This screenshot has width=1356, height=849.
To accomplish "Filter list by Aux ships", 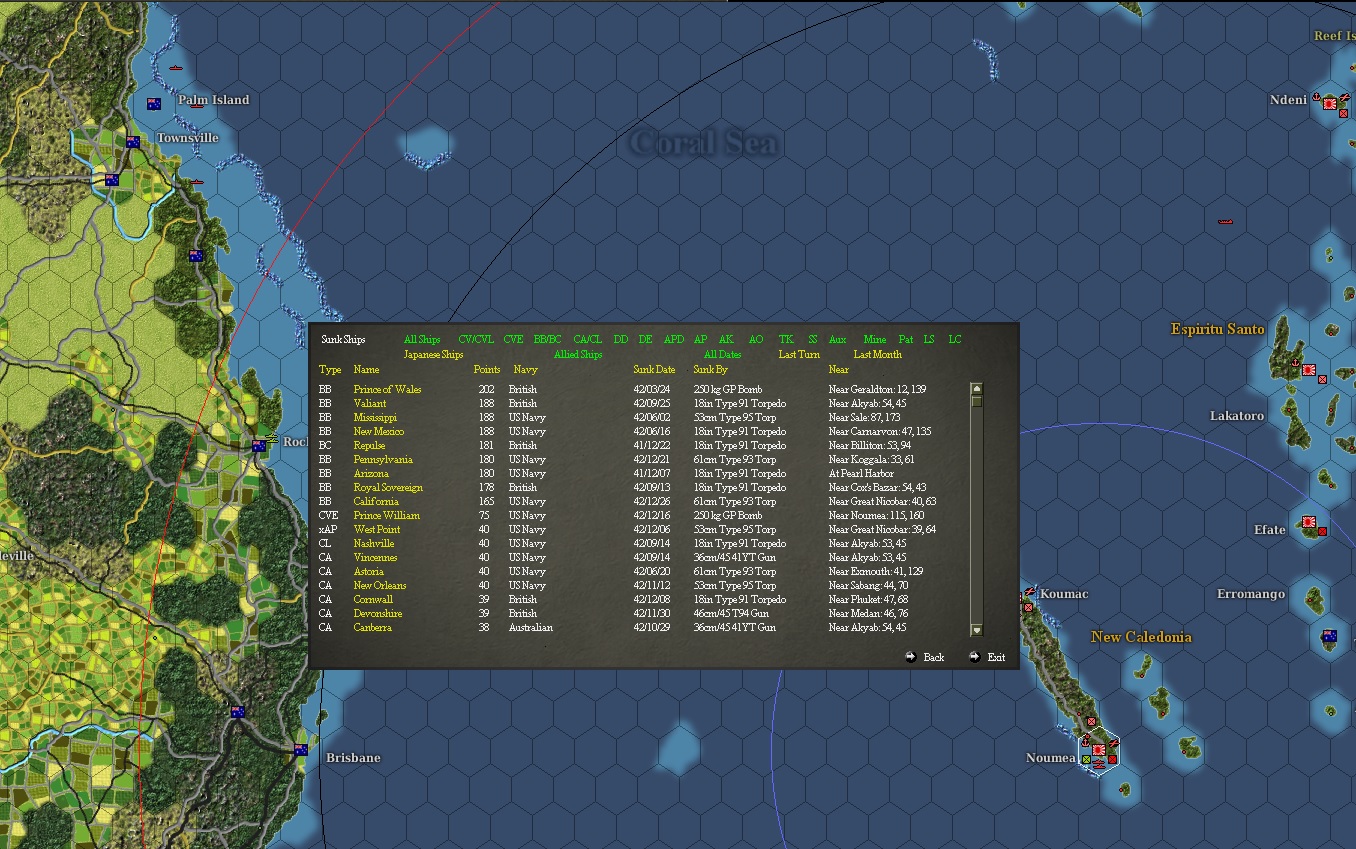I will tap(837, 339).
